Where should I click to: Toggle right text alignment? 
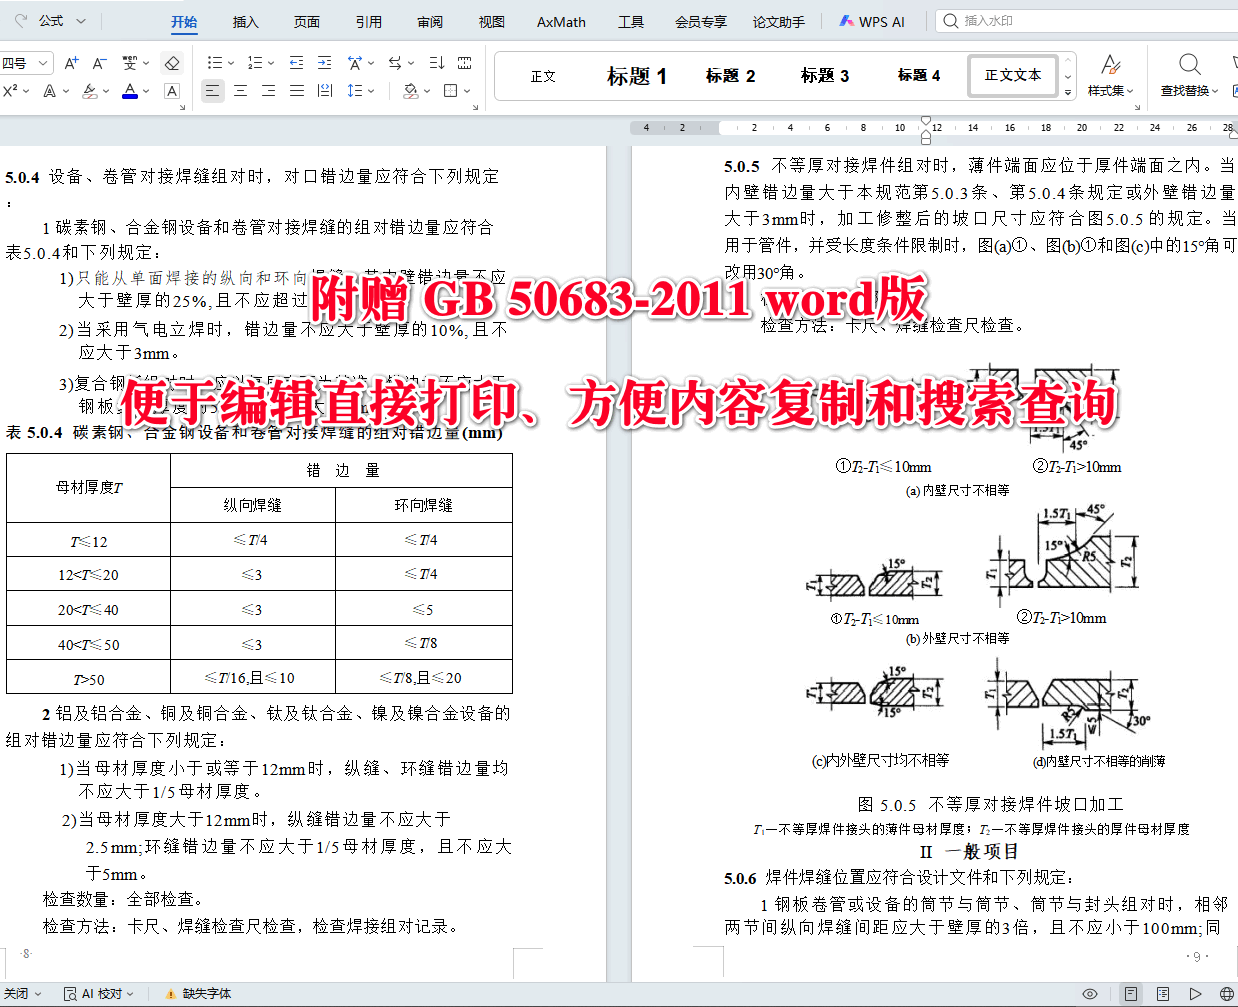click(x=268, y=91)
